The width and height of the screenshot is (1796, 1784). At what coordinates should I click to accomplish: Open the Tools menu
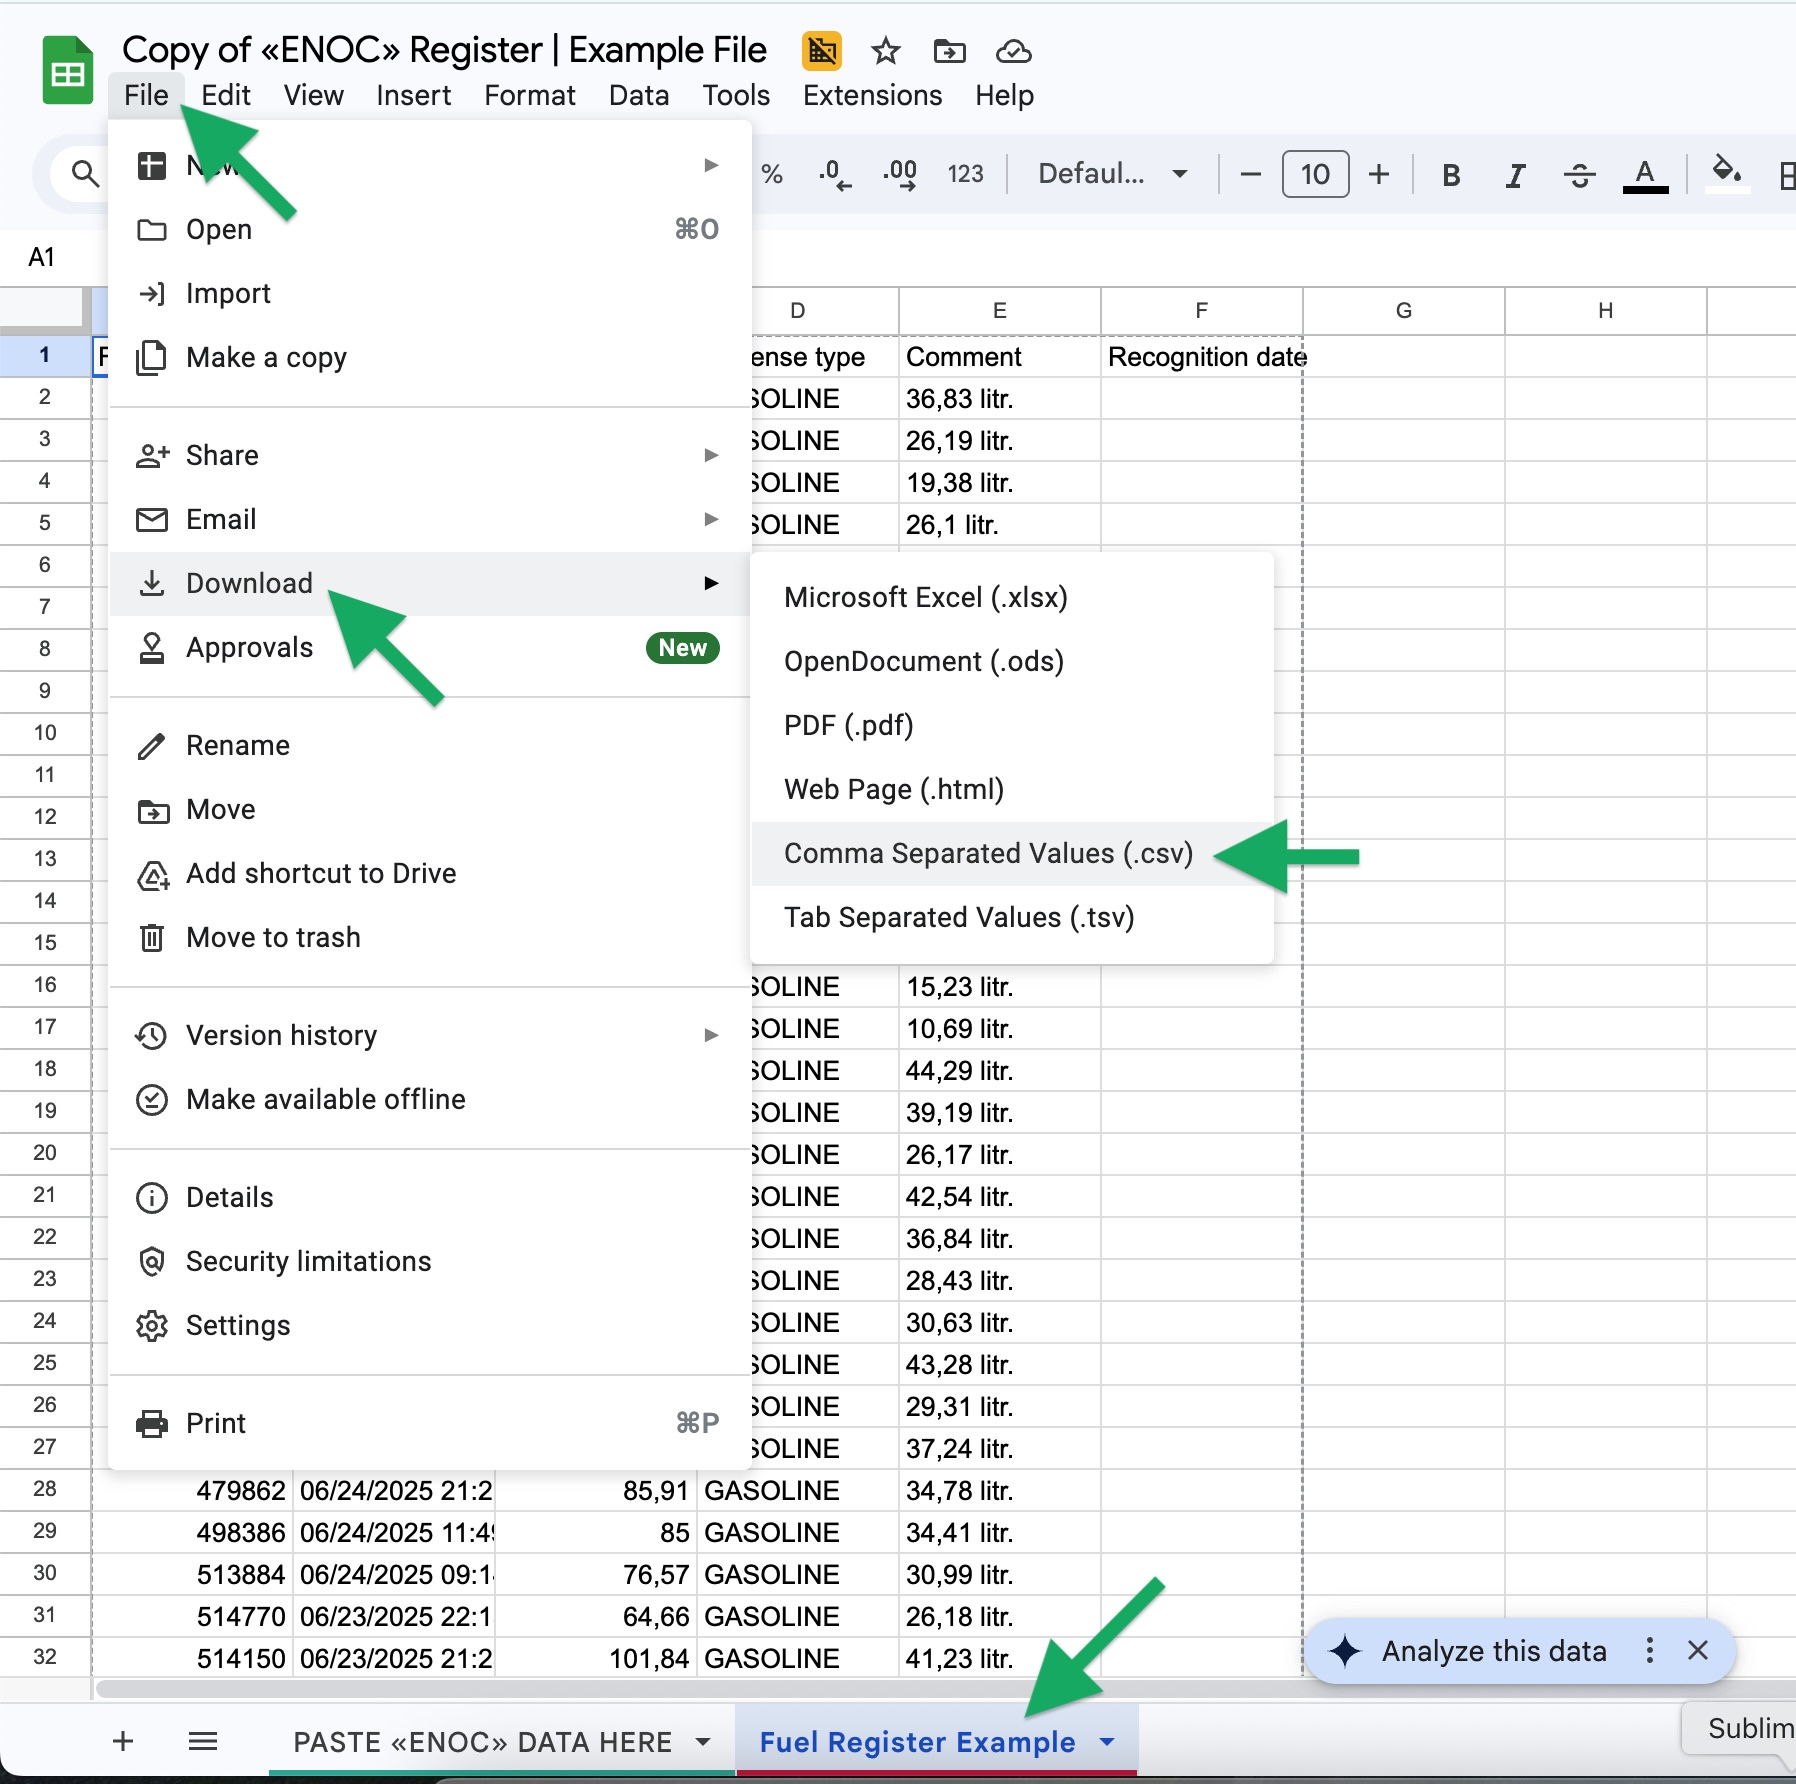[735, 95]
